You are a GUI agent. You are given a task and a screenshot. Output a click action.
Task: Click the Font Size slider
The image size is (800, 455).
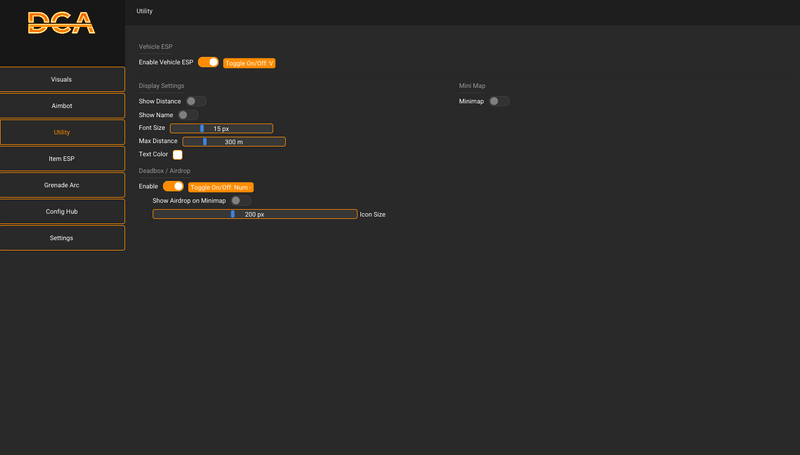tap(221, 128)
